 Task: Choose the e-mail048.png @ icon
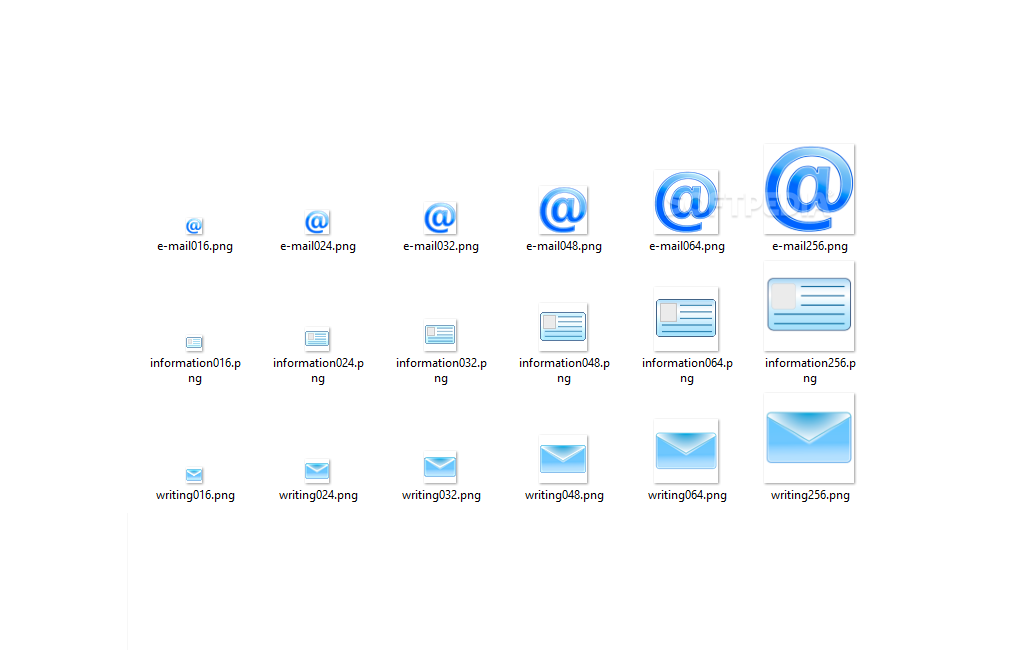point(563,210)
